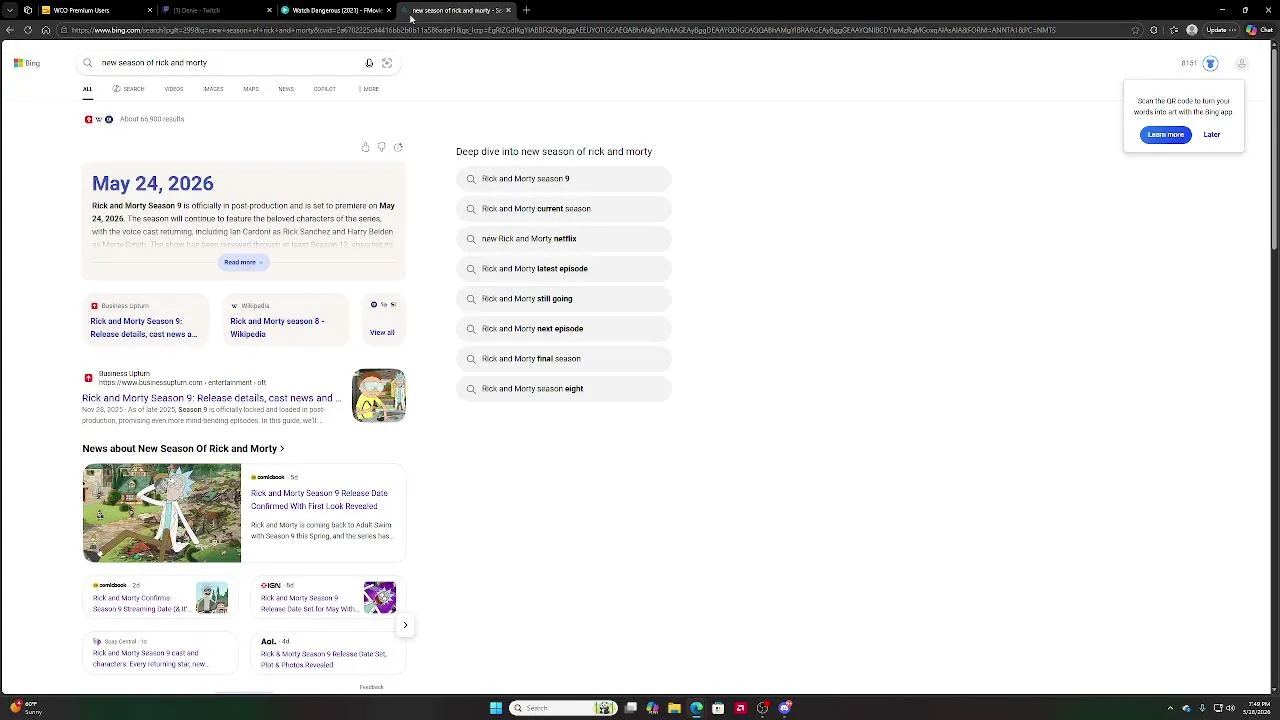This screenshot has width=1280, height=720.
Task: Open new browser tab with plus
Action: coord(526,10)
